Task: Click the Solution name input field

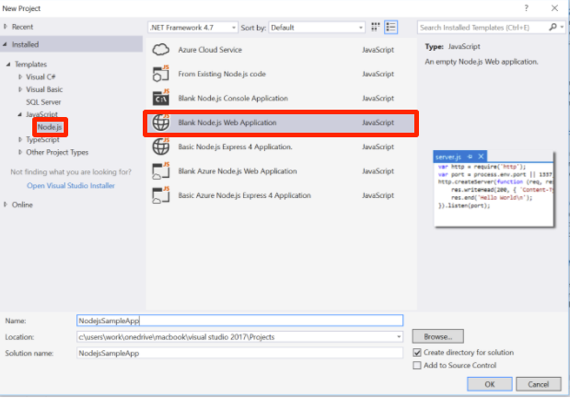Action: click(240, 353)
